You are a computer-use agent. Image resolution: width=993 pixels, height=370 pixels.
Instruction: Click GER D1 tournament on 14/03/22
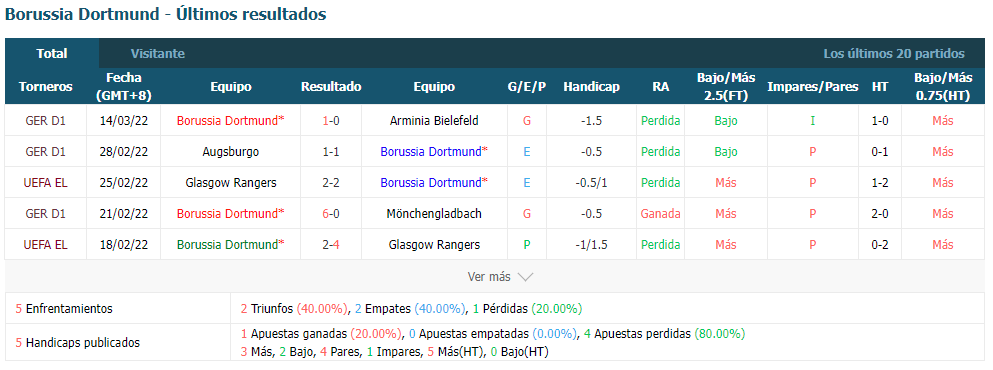click(x=46, y=120)
